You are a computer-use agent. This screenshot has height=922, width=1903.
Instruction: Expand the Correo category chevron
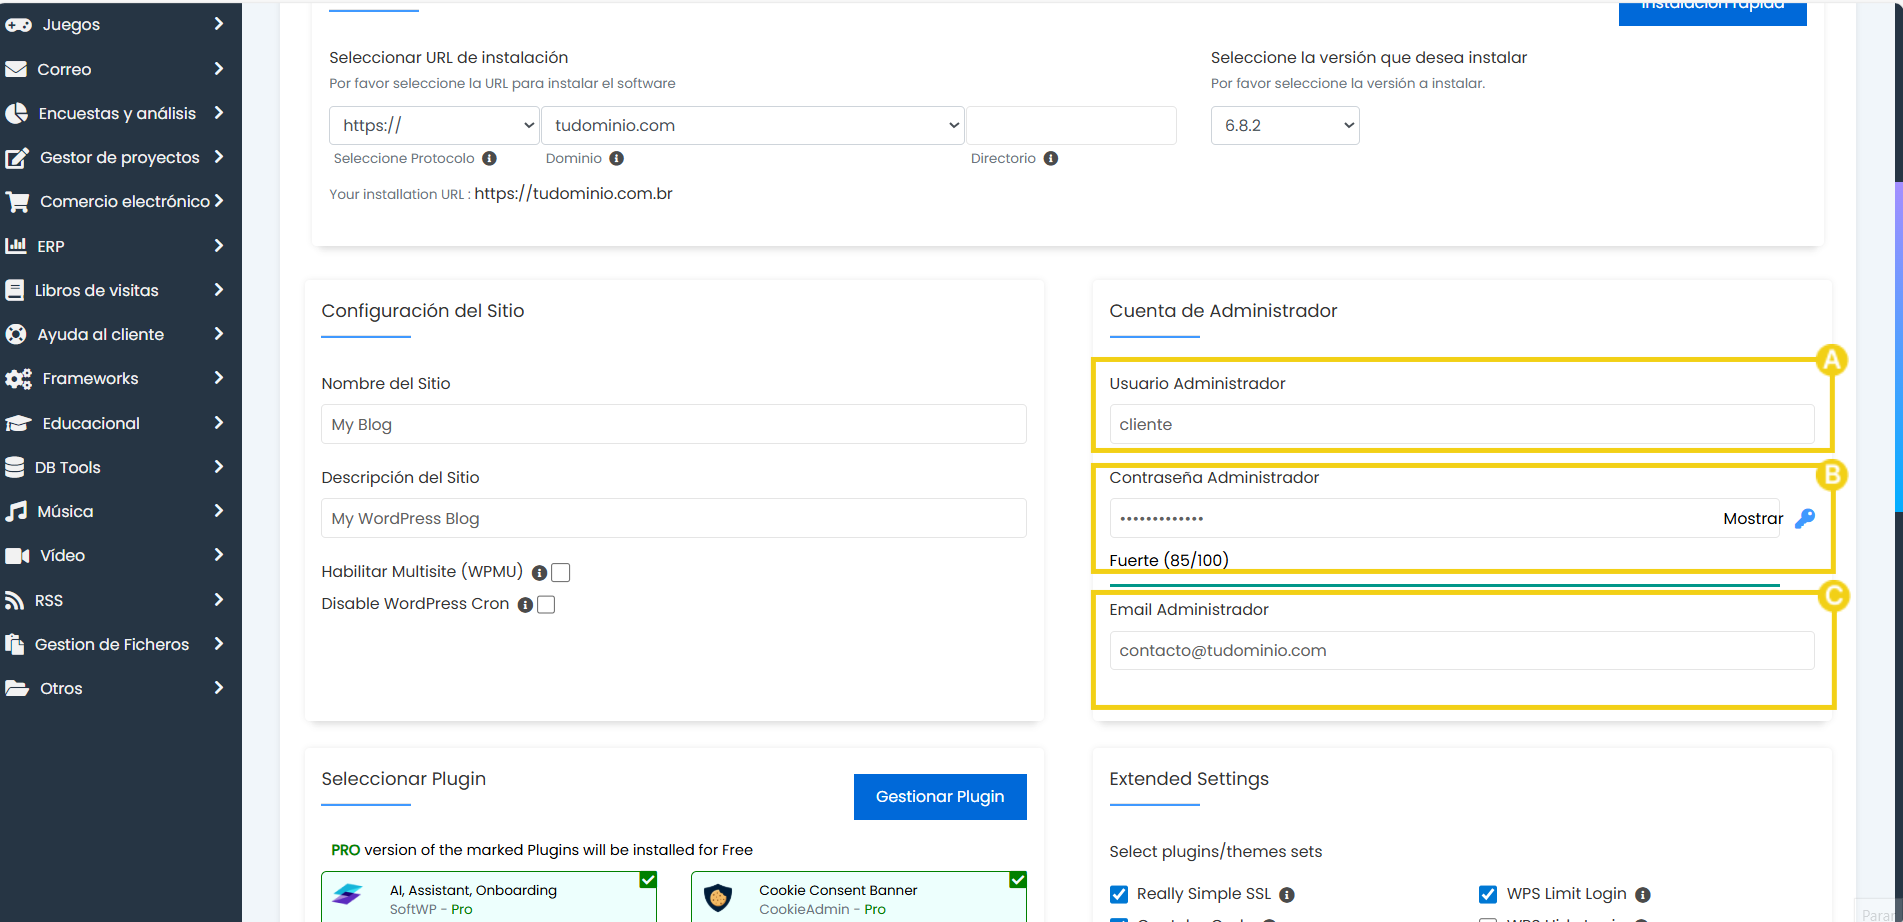point(219,68)
